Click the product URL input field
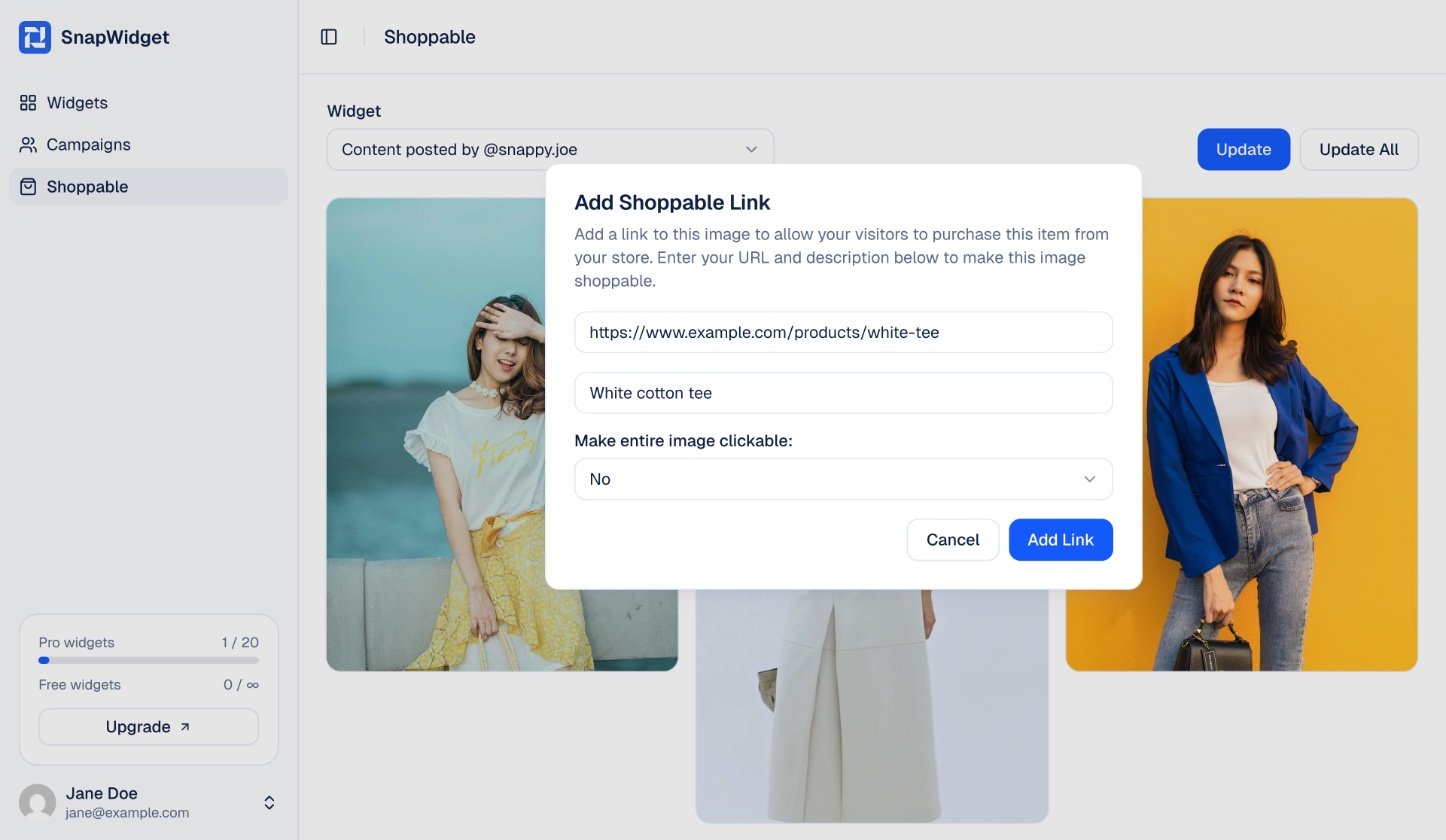The image size is (1446, 840). pyautogui.click(x=843, y=332)
